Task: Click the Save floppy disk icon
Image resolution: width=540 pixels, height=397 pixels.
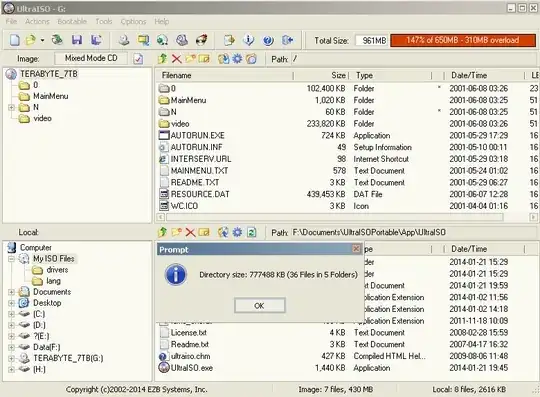Action: [x=77, y=40]
